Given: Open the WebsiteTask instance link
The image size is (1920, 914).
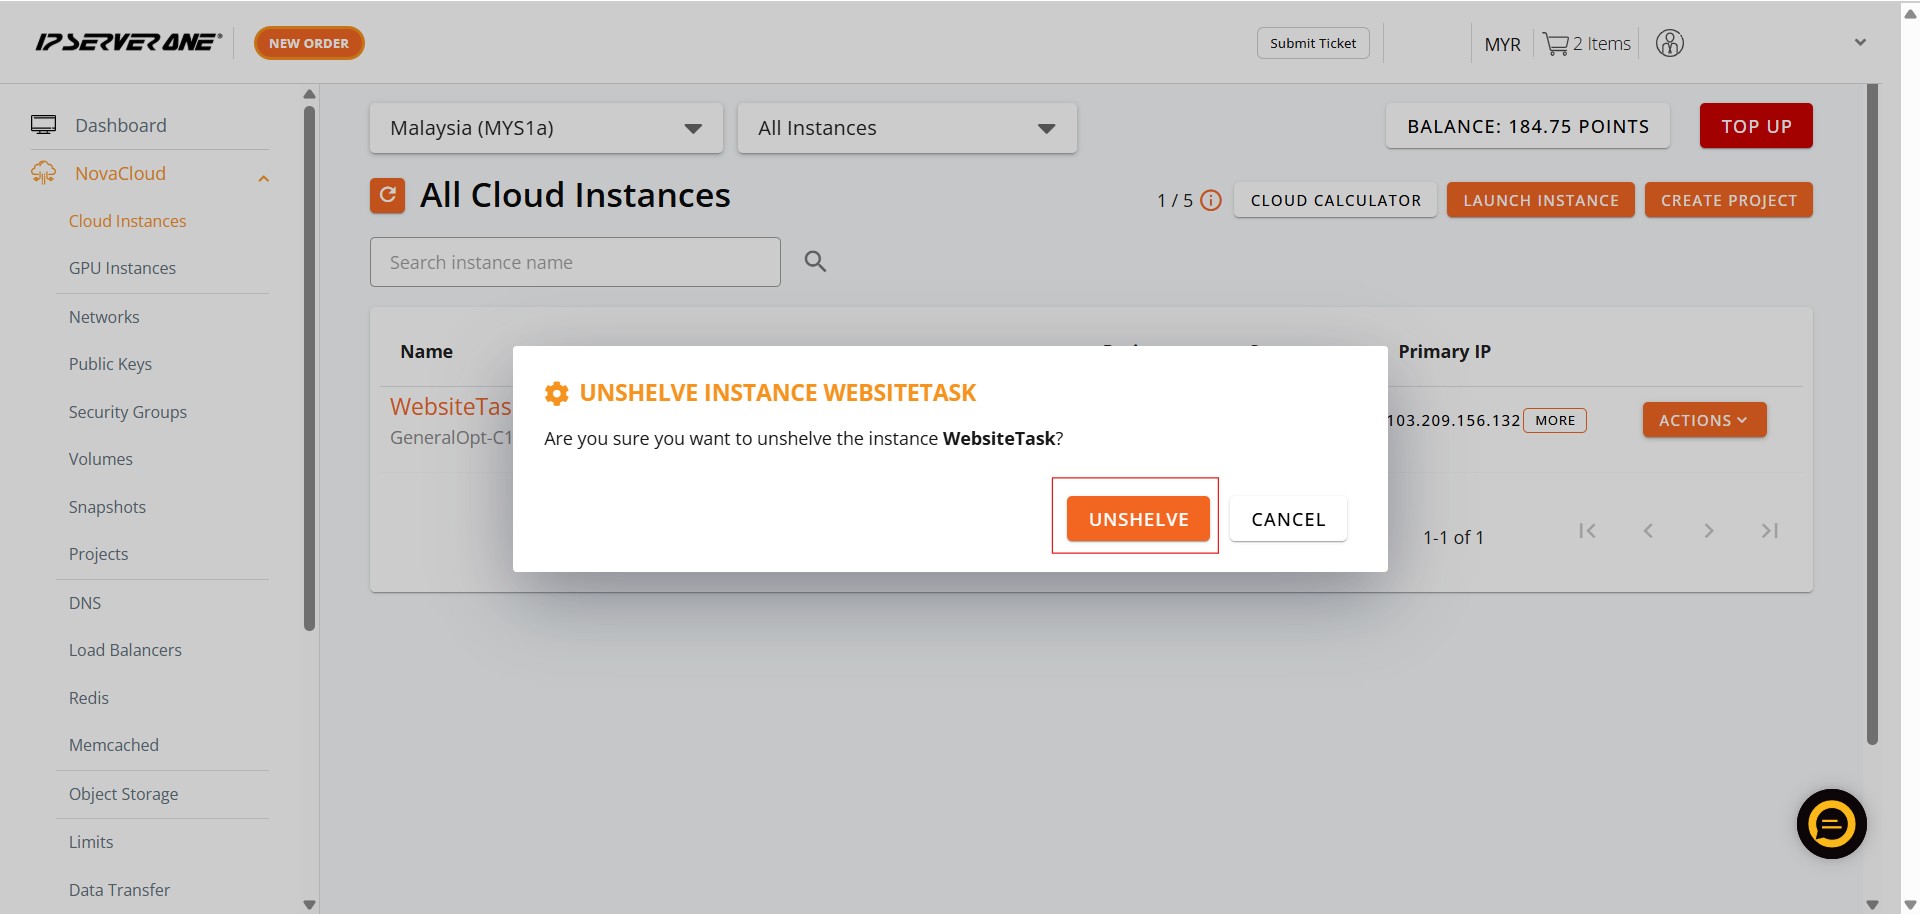Looking at the screenshot, I should 451,406.
